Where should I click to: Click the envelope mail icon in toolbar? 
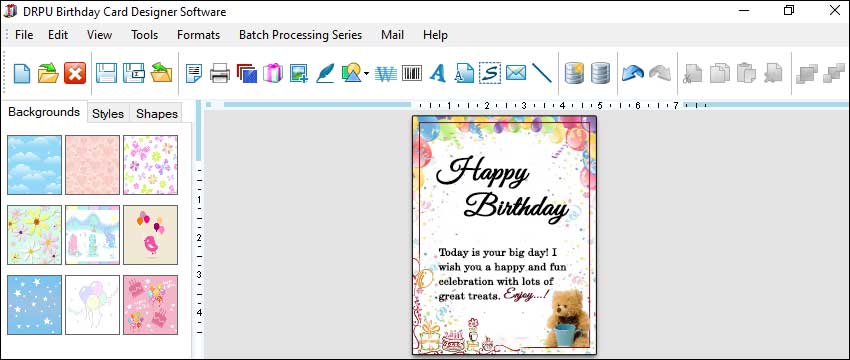pos(516,73)
